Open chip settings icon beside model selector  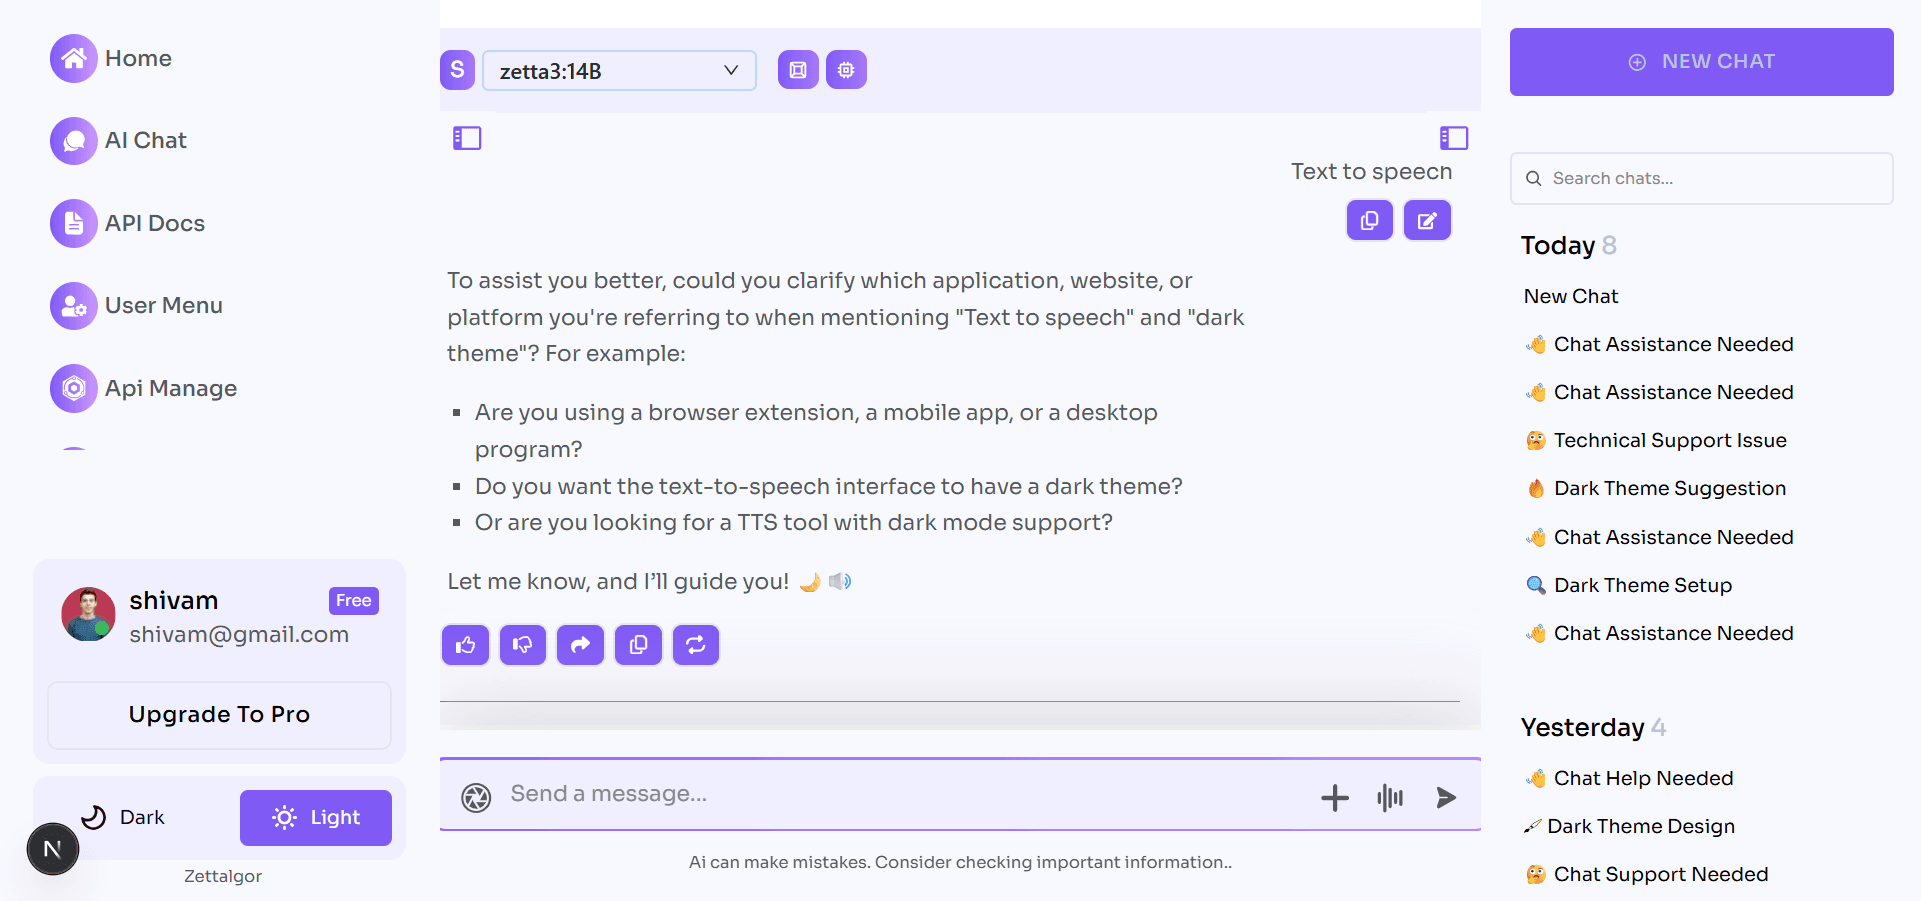[846, 70]
